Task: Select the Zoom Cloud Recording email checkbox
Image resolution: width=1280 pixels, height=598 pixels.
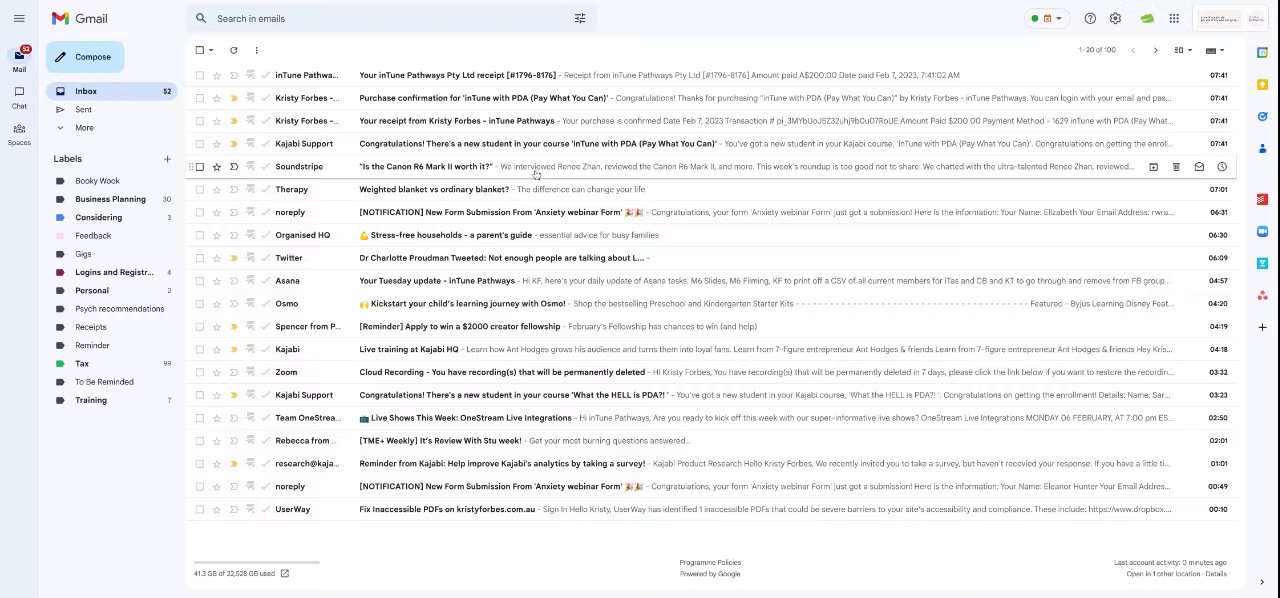Action: pos(200,372)
